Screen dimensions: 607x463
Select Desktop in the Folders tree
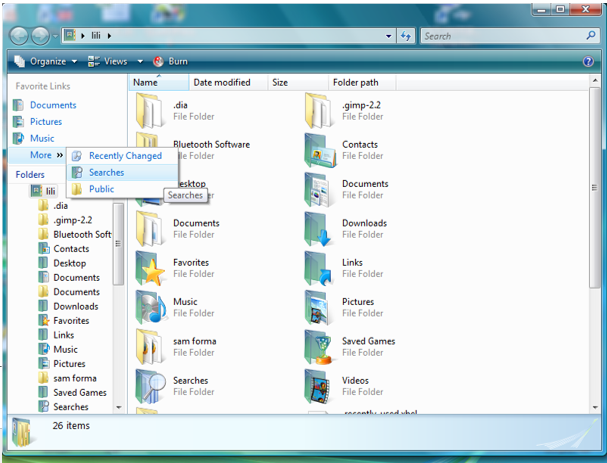(x=62, y=263)
